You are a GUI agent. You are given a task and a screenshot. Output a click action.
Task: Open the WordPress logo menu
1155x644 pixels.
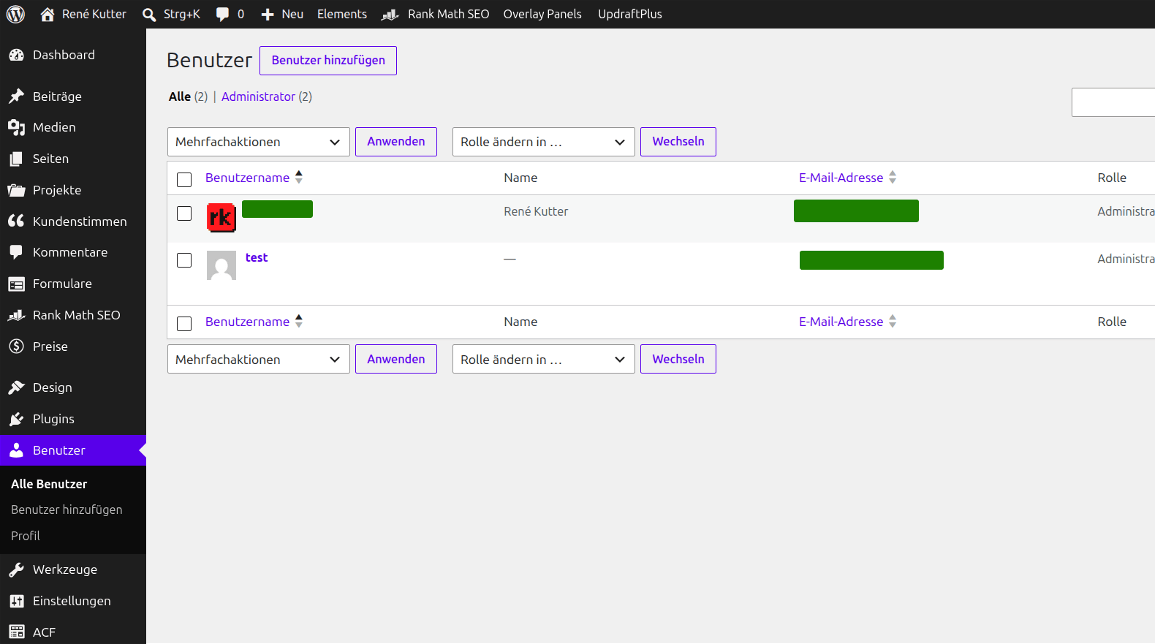[15, 14]
